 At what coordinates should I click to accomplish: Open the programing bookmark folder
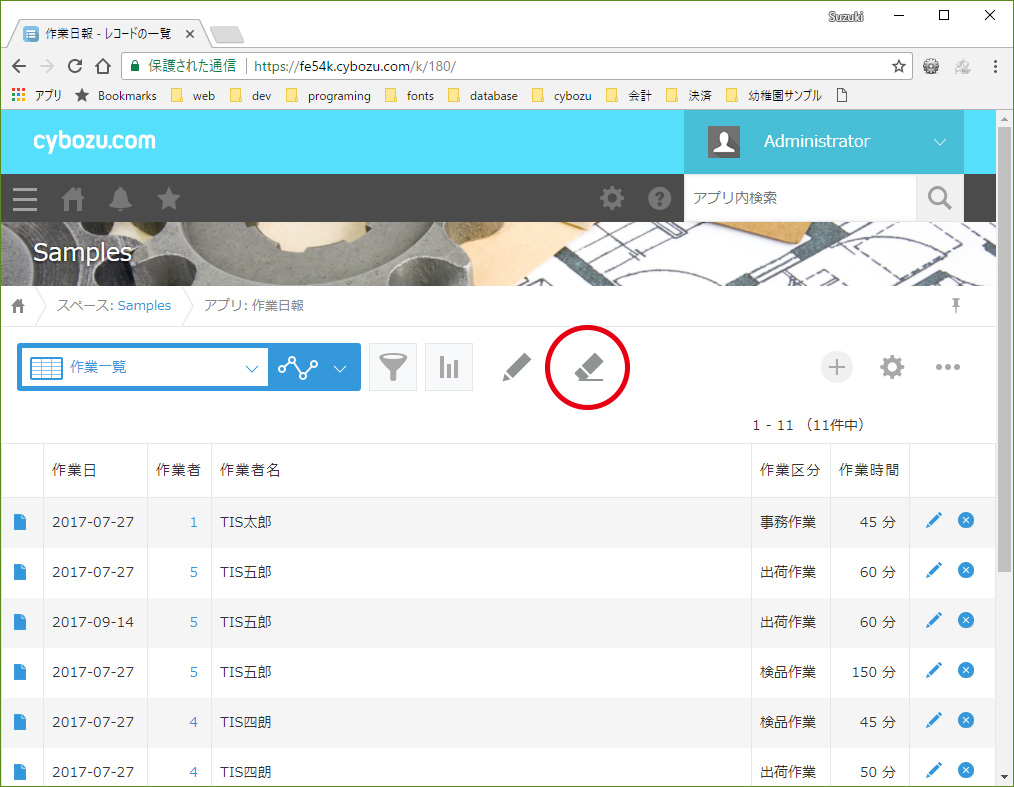[x=329, y=96]
